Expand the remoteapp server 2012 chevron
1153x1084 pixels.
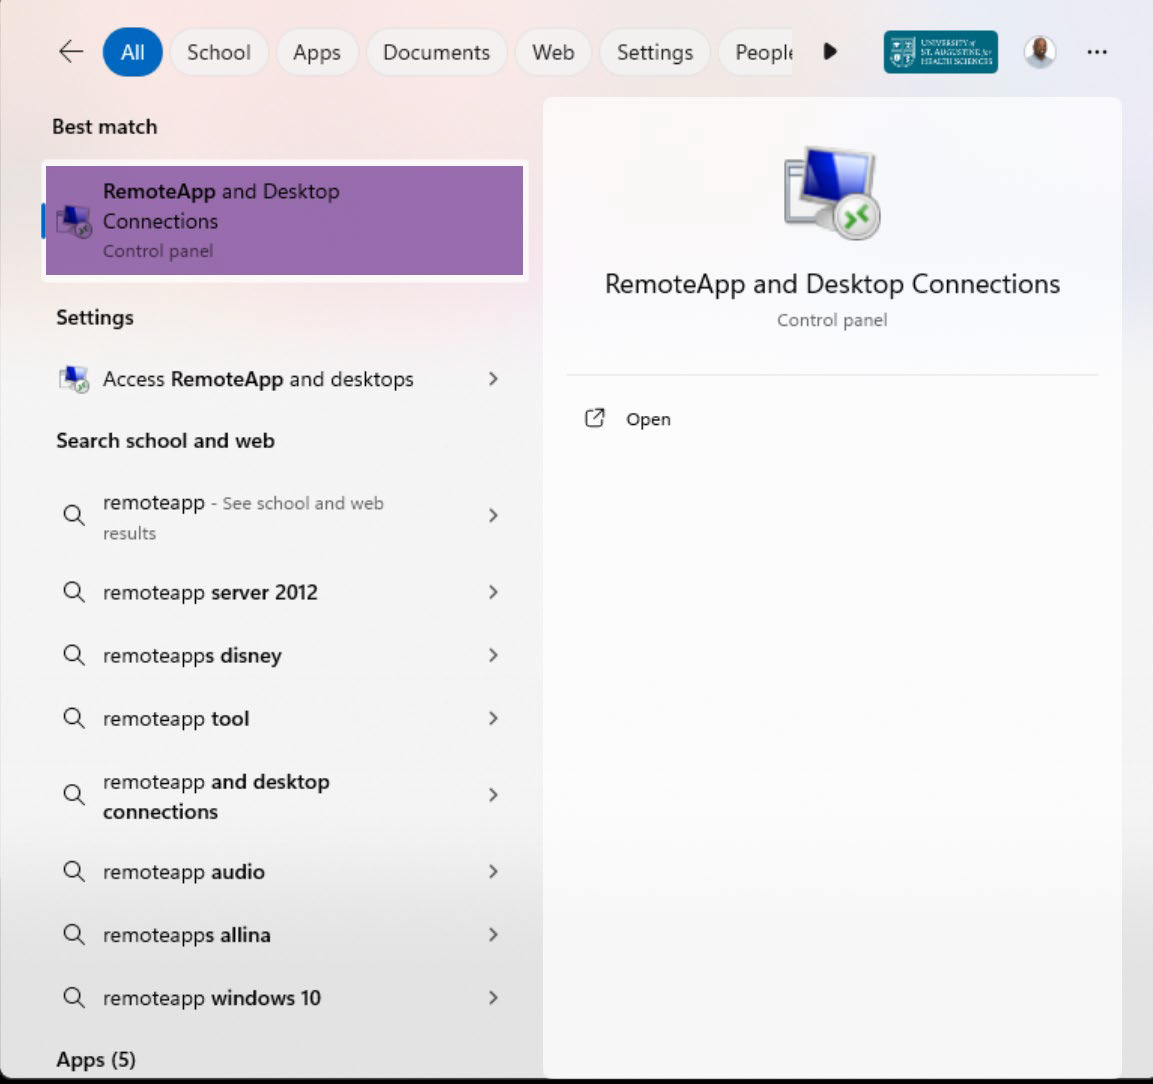493,592
